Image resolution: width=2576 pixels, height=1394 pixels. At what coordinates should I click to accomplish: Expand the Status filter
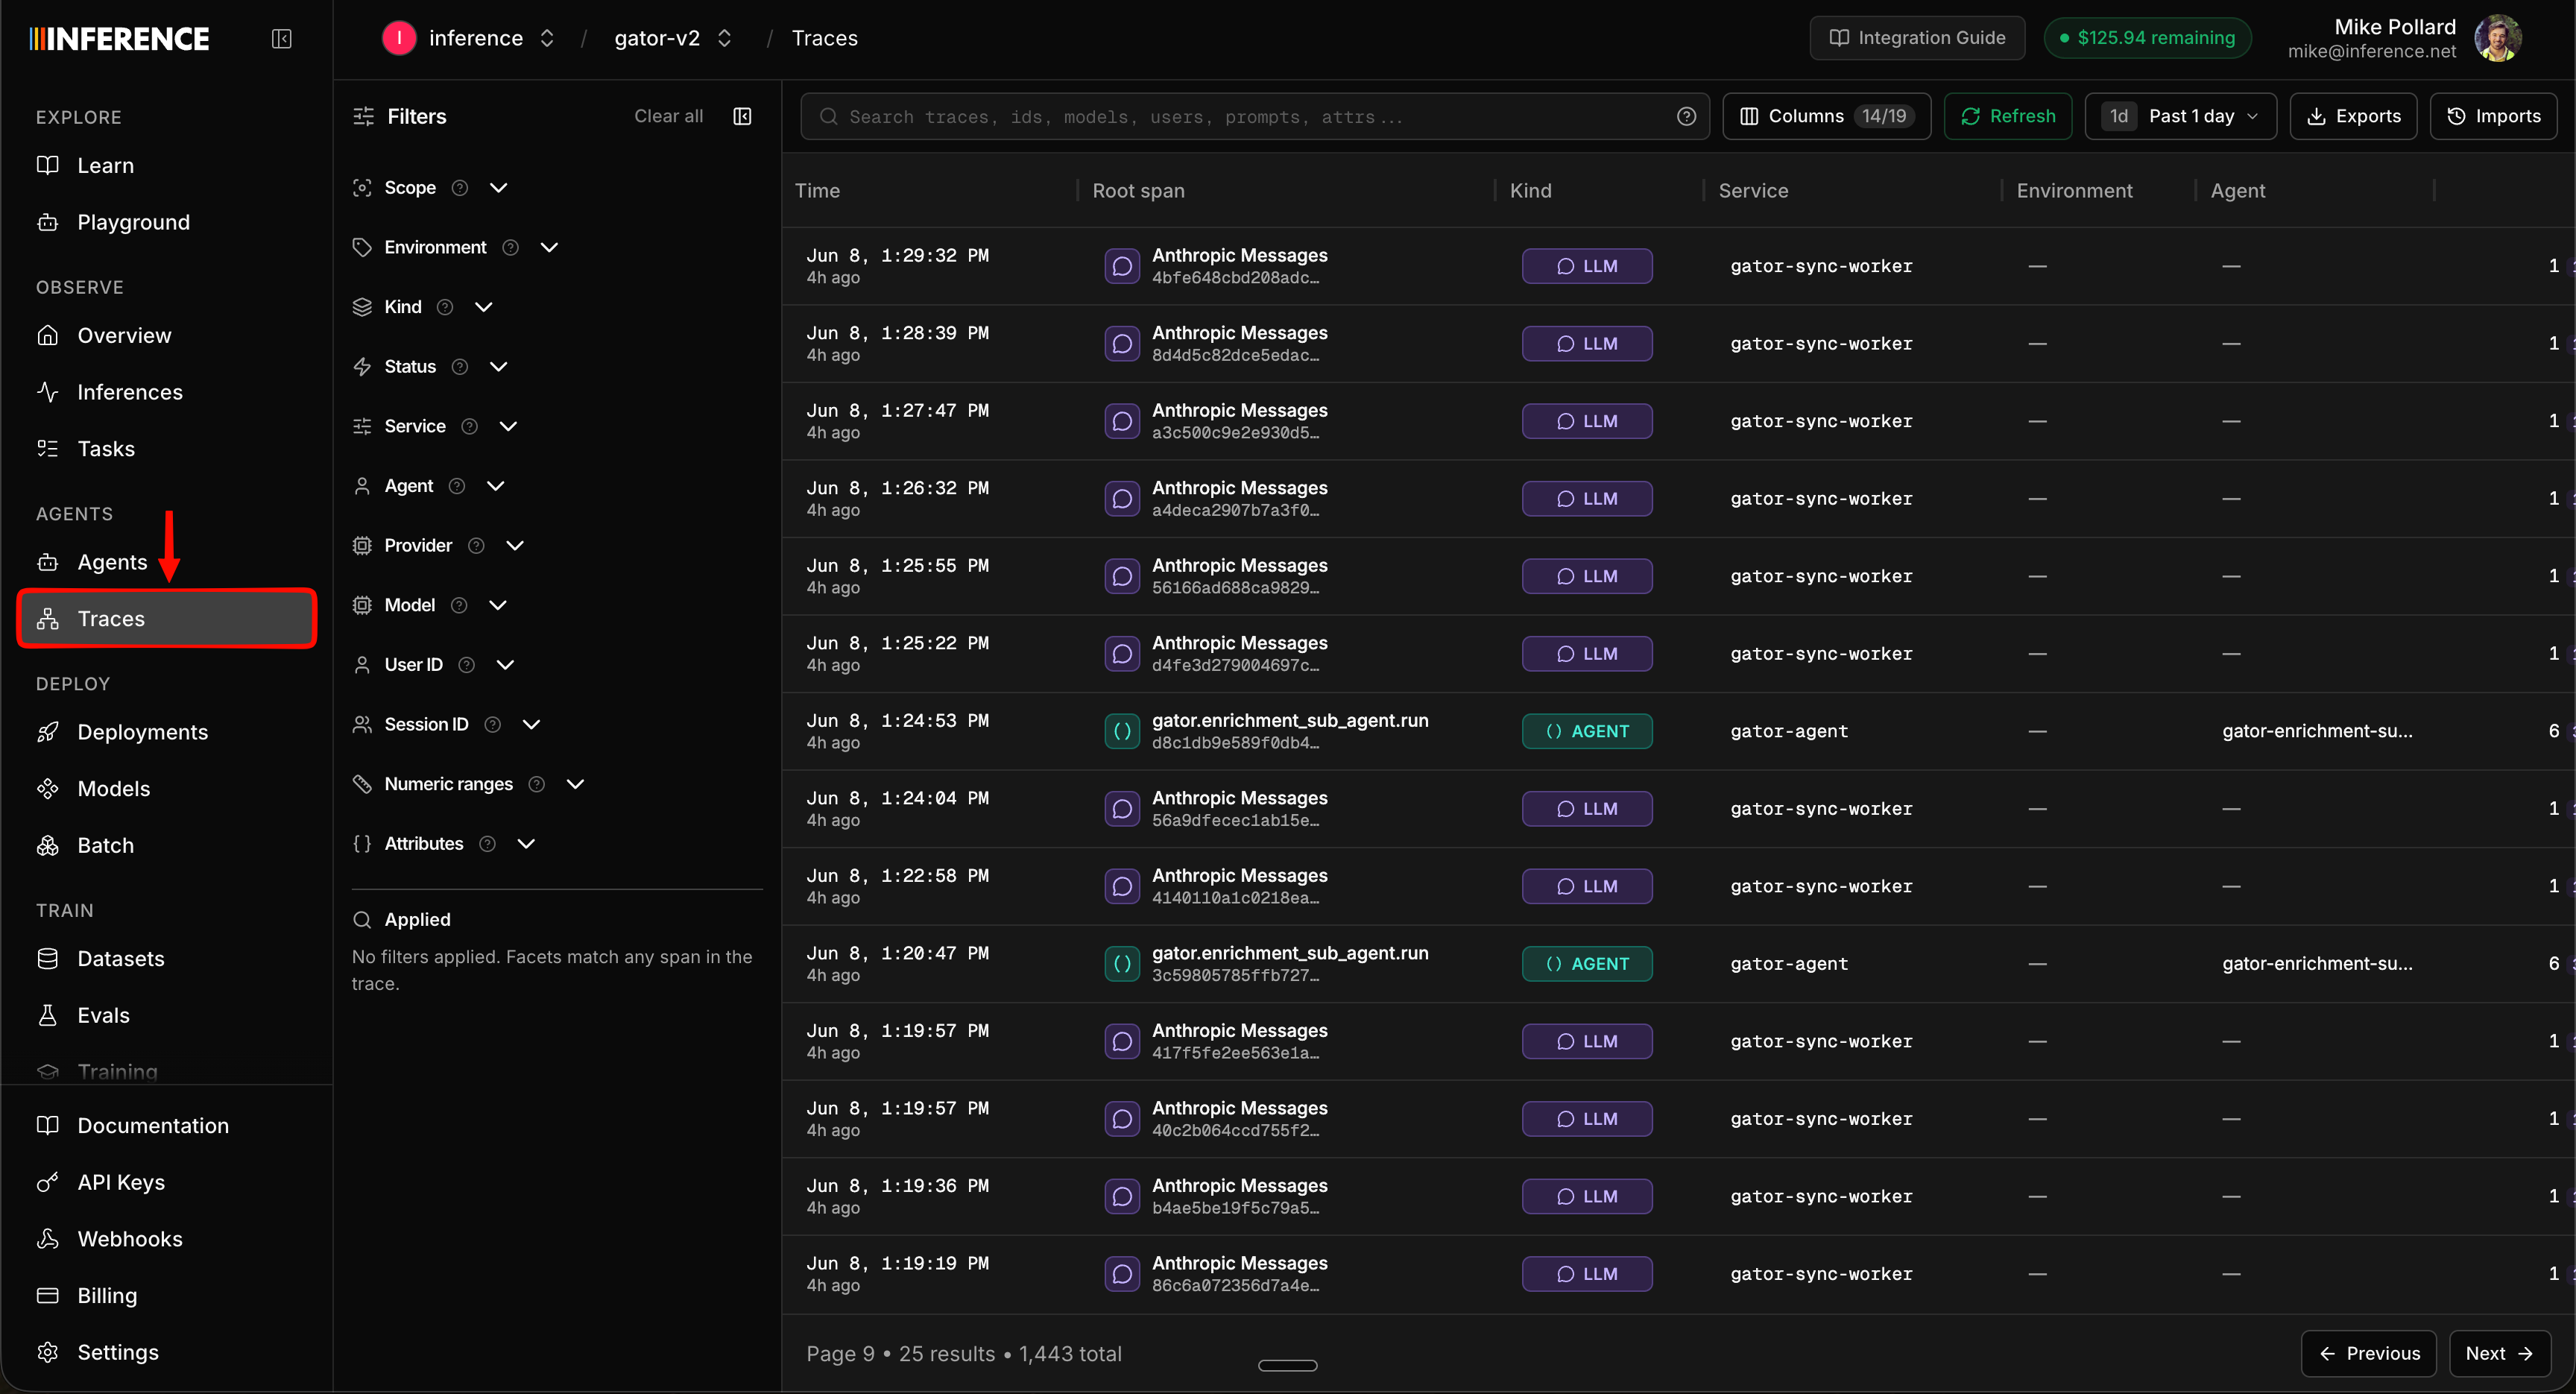pos(498,367)
